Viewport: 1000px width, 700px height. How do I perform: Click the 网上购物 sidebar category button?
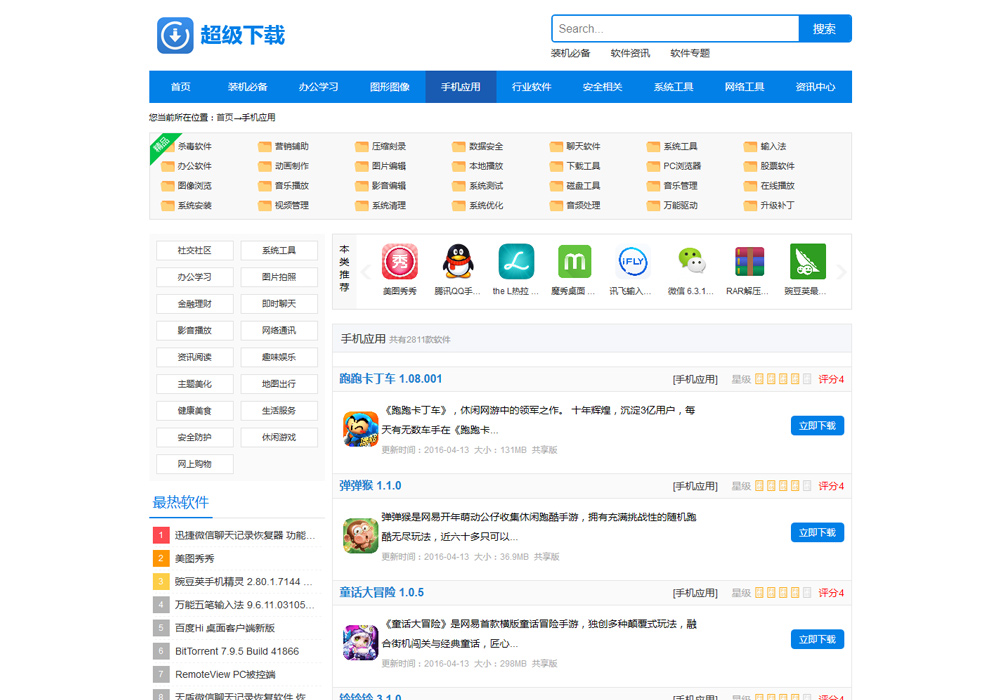point(195,464)
